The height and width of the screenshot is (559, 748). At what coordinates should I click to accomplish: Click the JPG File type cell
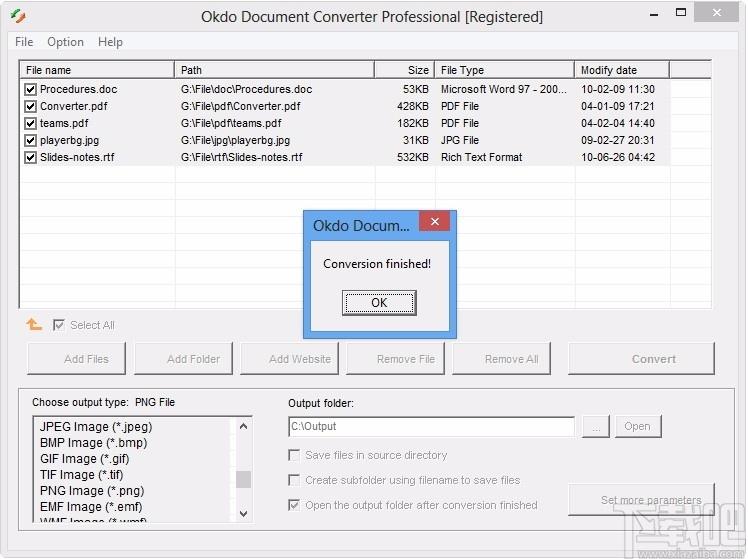pyautogui.click(x=460, y=140)
